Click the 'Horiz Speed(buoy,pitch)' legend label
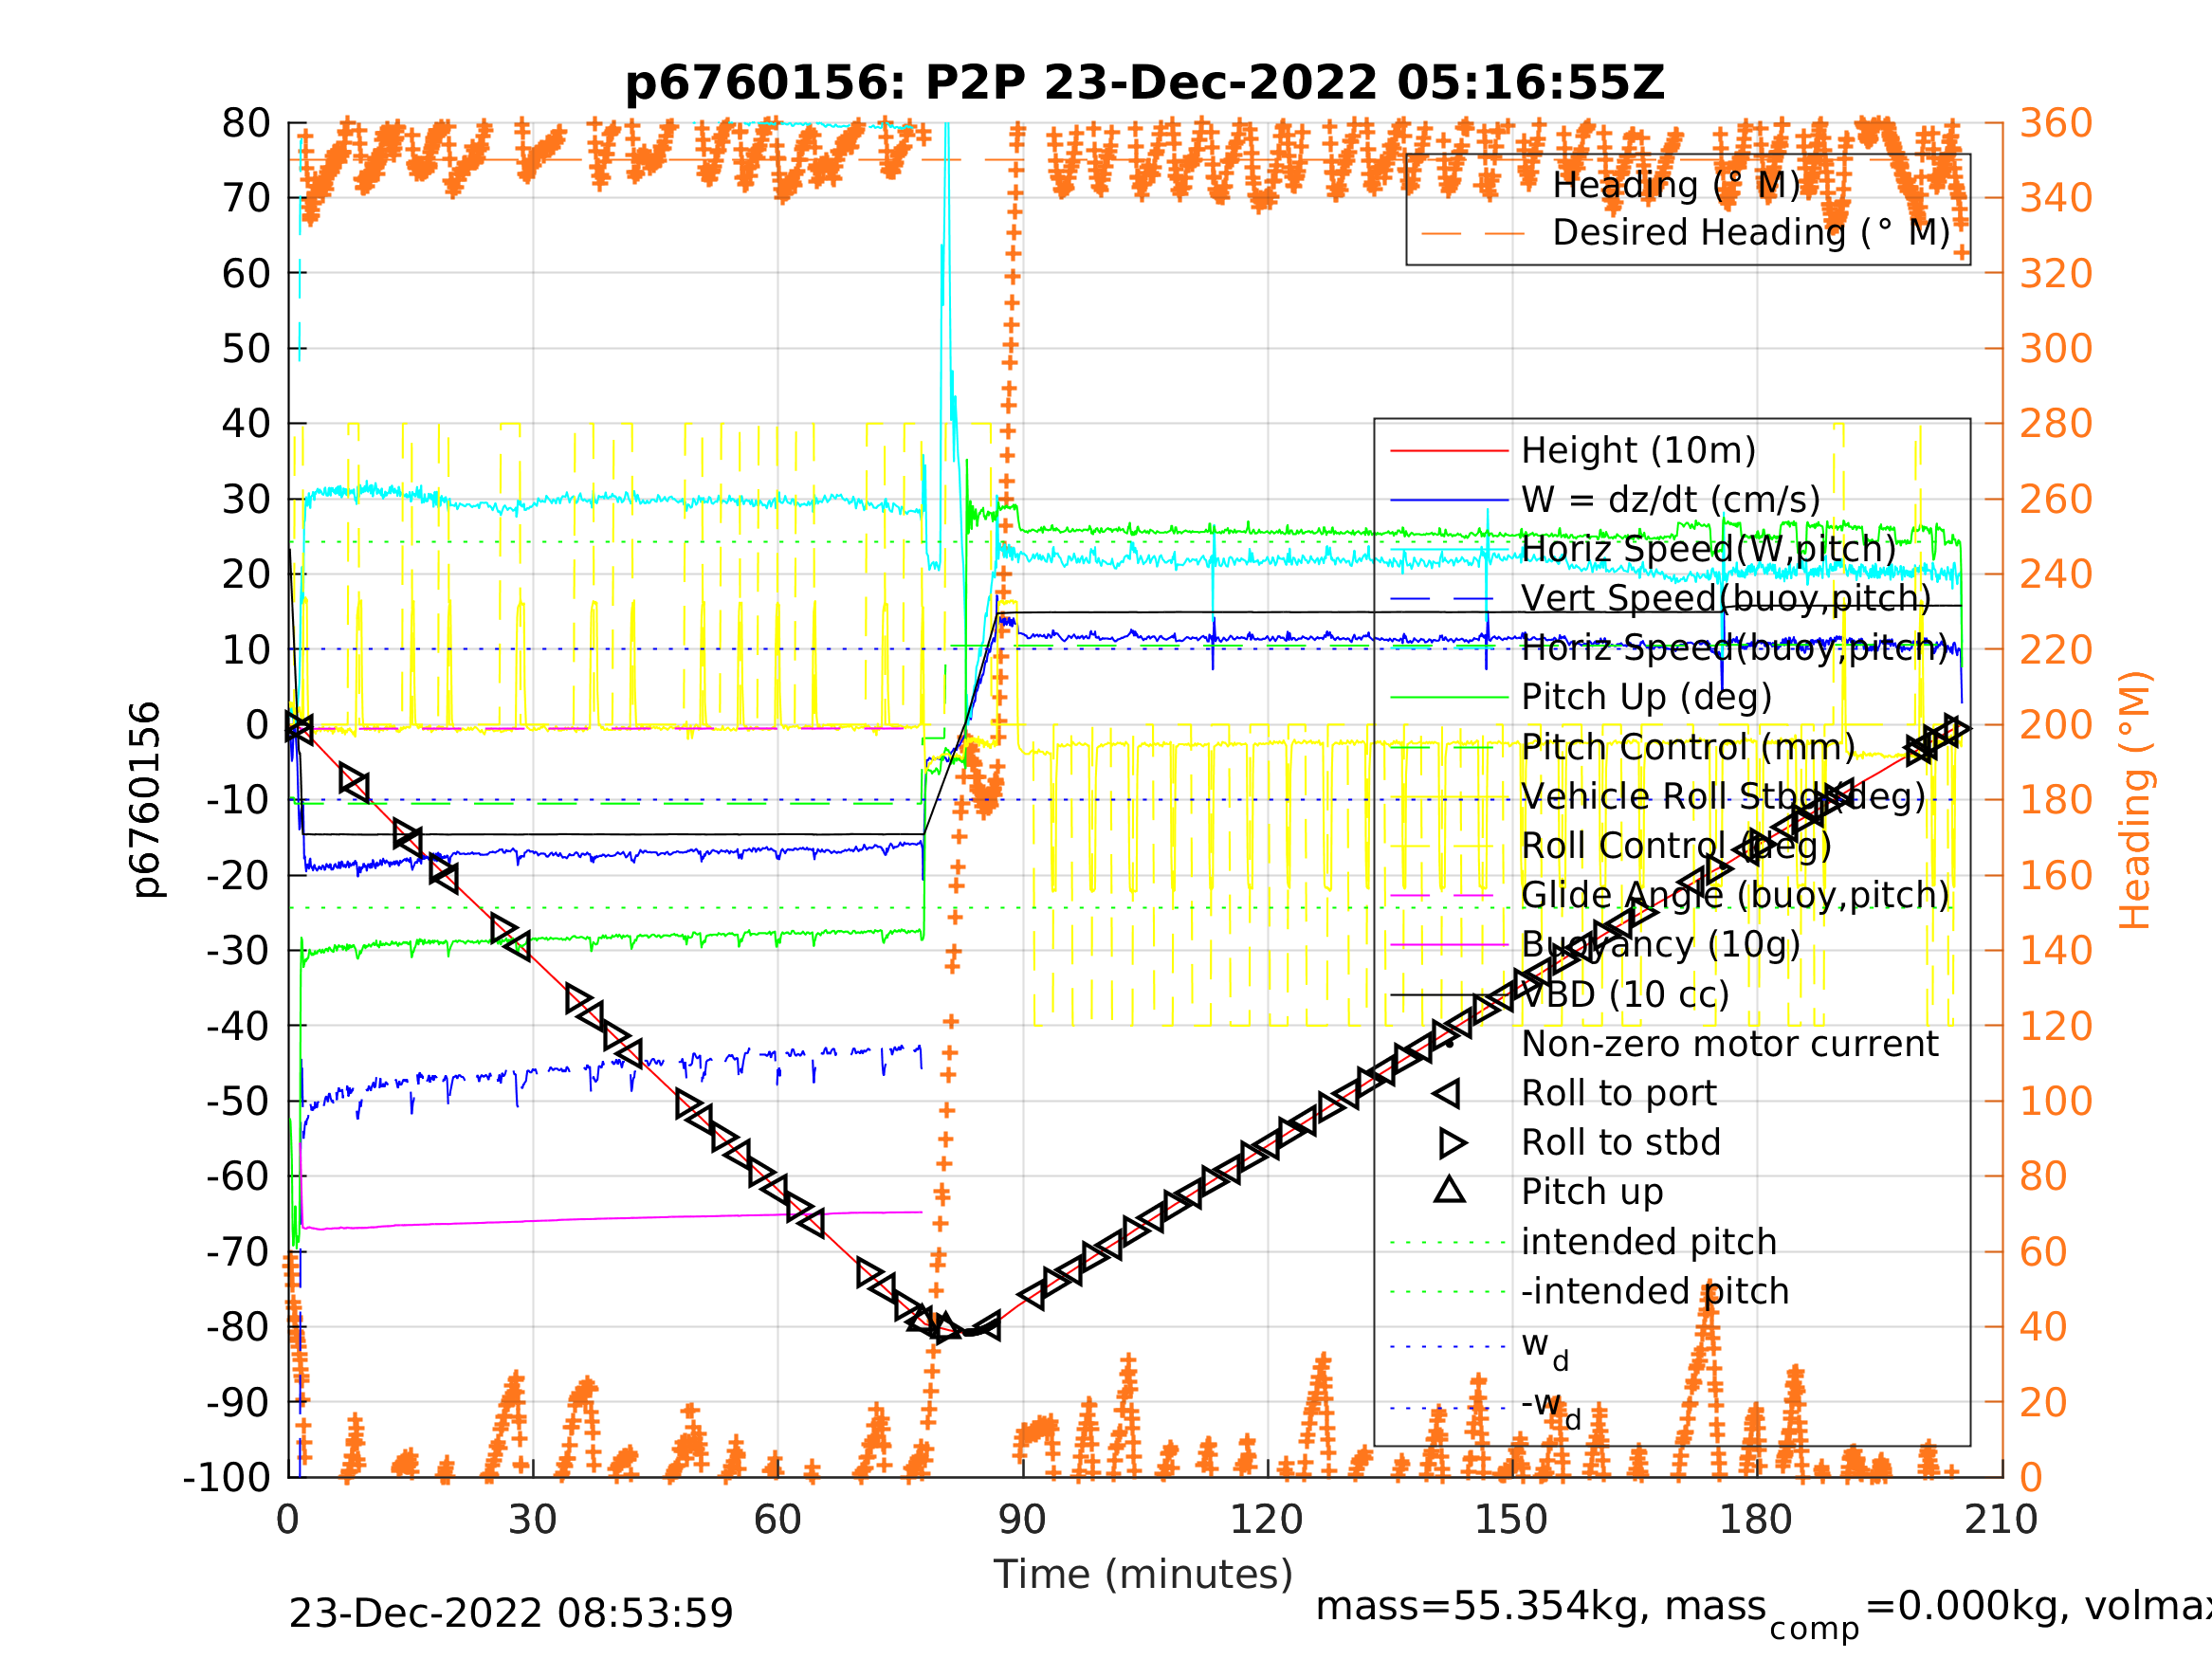The image size is (2212, 1659). tap(1735, 648)
